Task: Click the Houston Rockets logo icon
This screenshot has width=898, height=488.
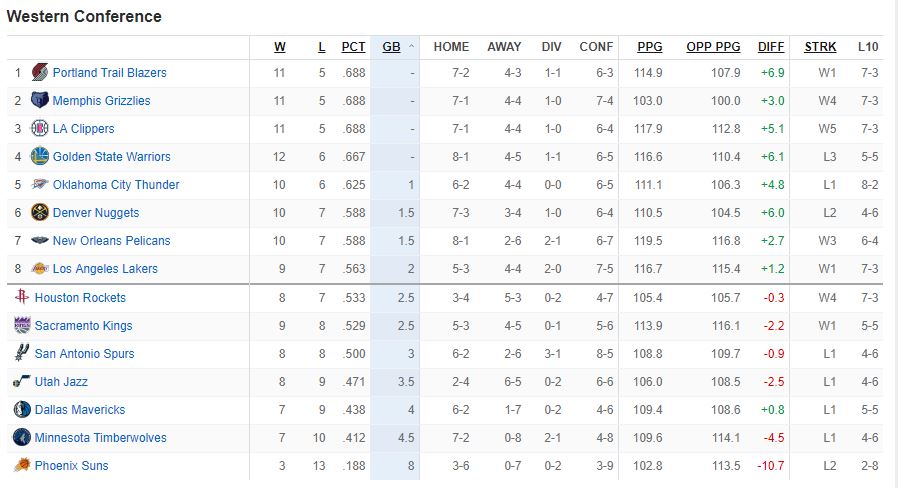Action: click(x=22, y=298)
